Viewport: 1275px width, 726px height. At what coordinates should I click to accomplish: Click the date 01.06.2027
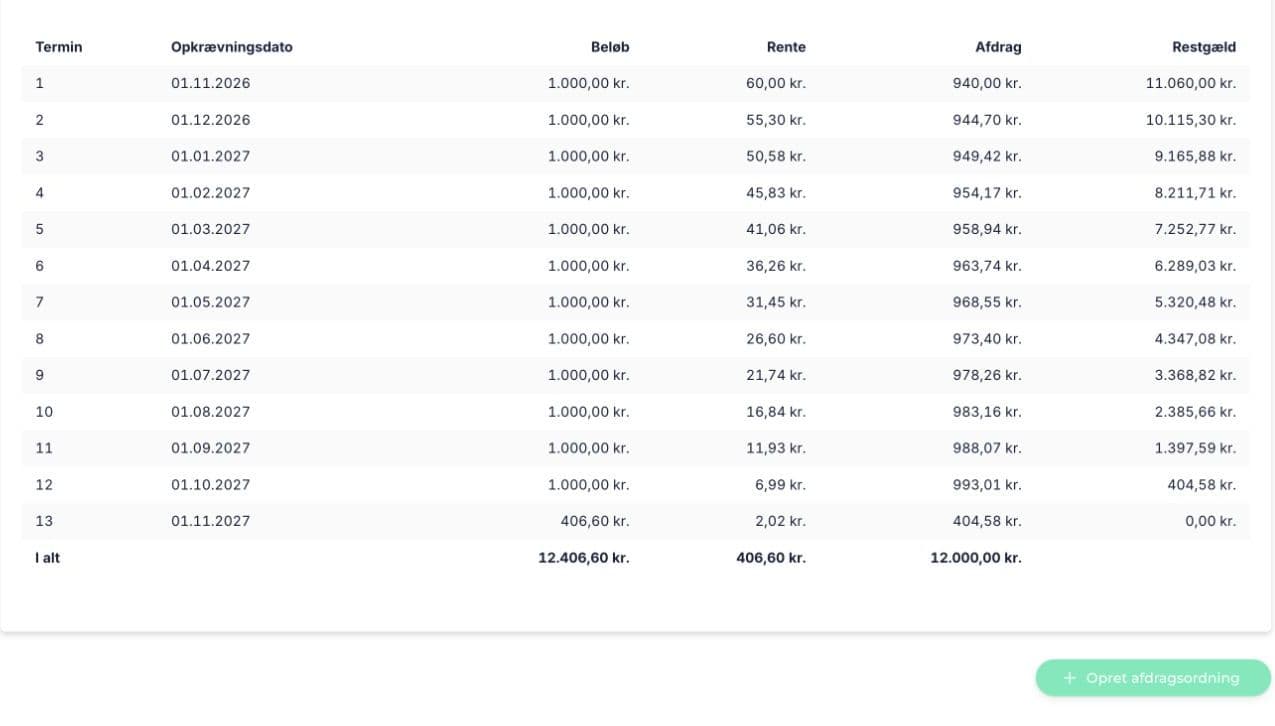click(x=211, y=339)
